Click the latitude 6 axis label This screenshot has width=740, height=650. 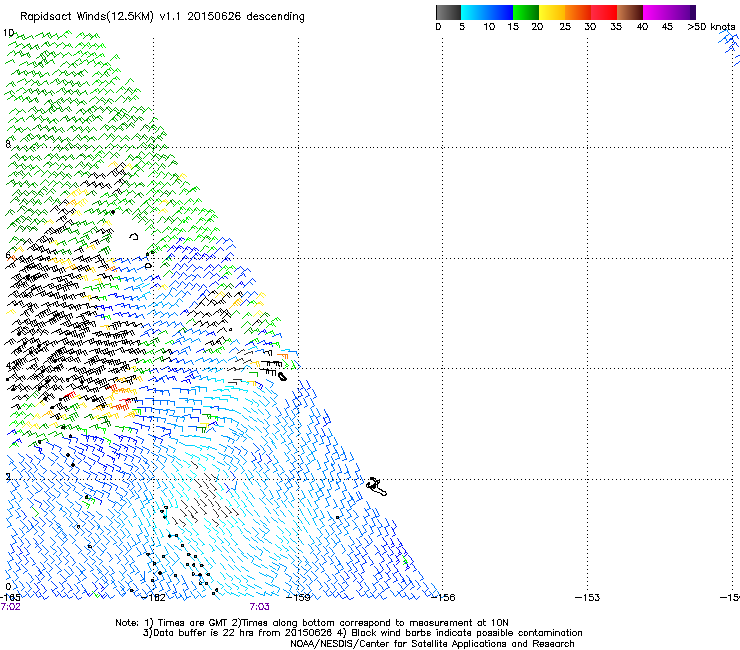coord(8,255)
